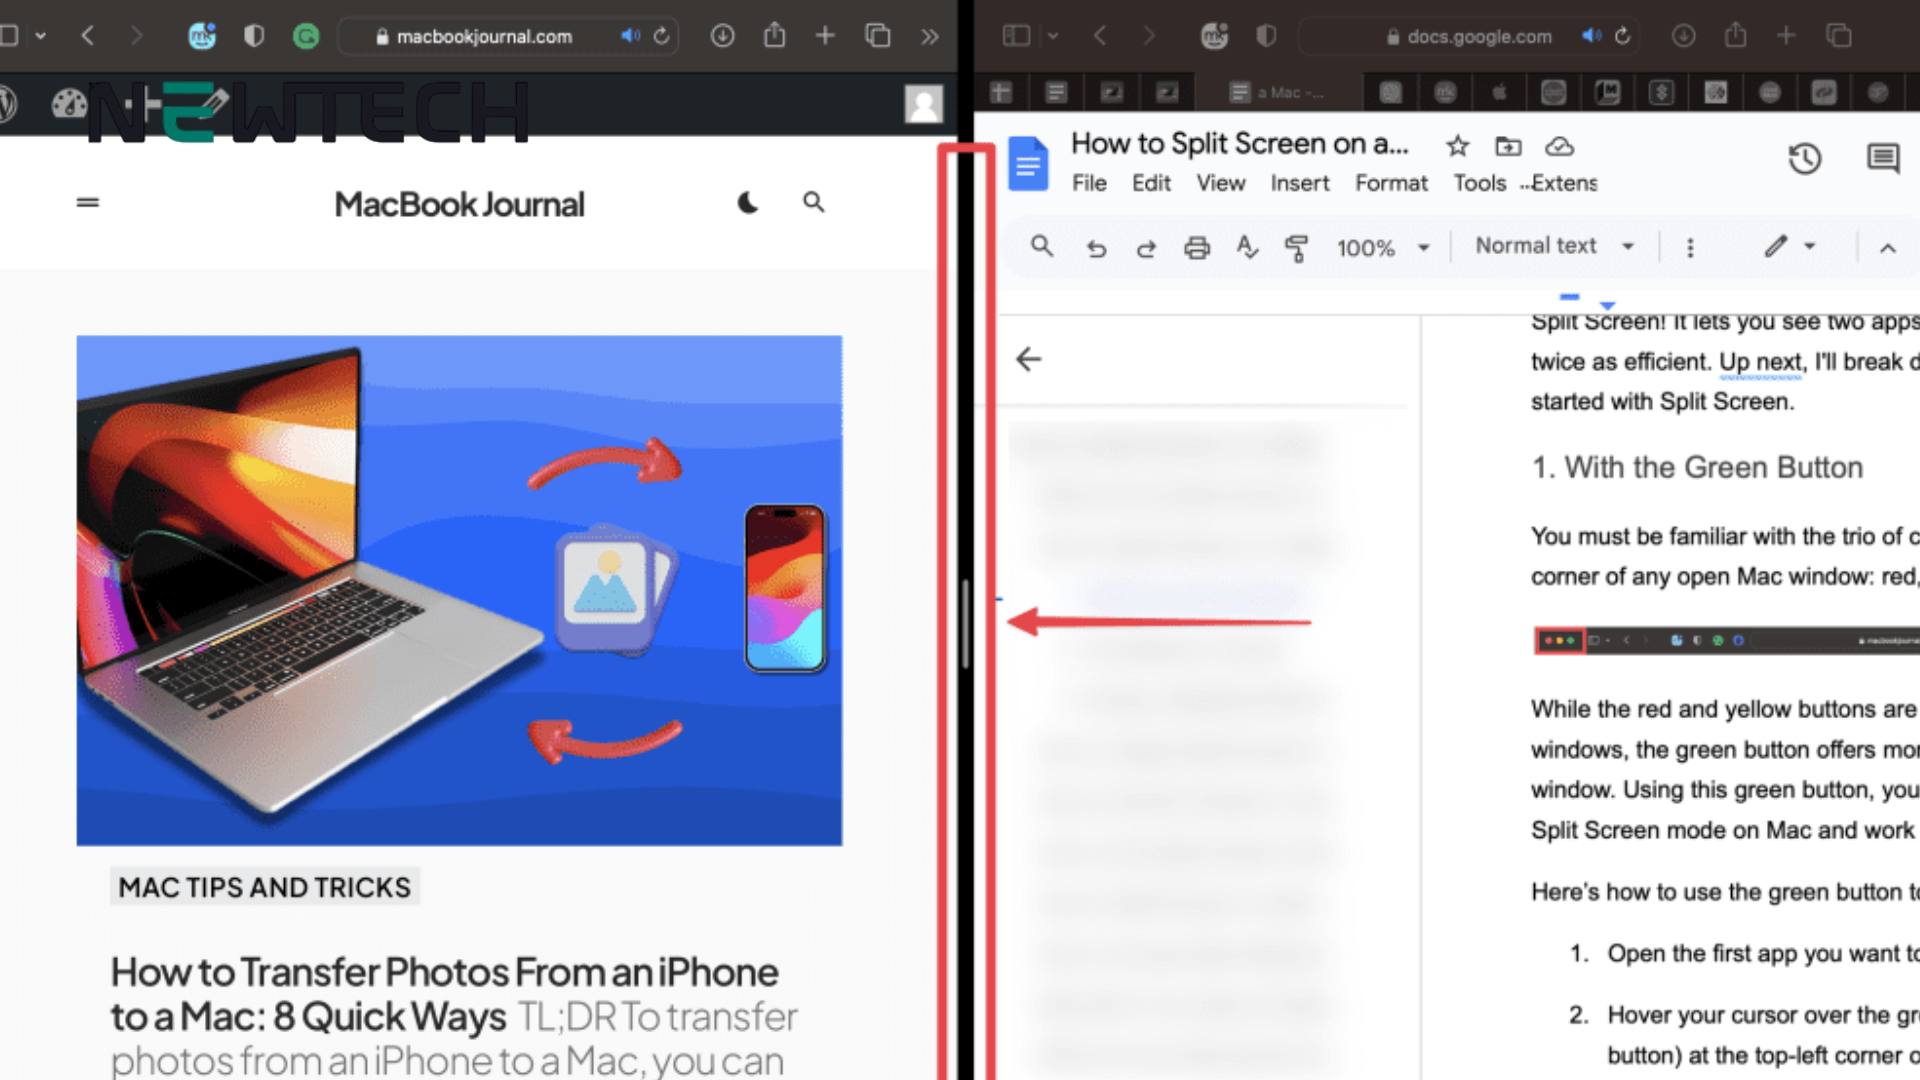This screenshot has height=1080, width=1920.
Task: Mute audio in the macbookjournal.com address bar
Action: pos(630,36)
